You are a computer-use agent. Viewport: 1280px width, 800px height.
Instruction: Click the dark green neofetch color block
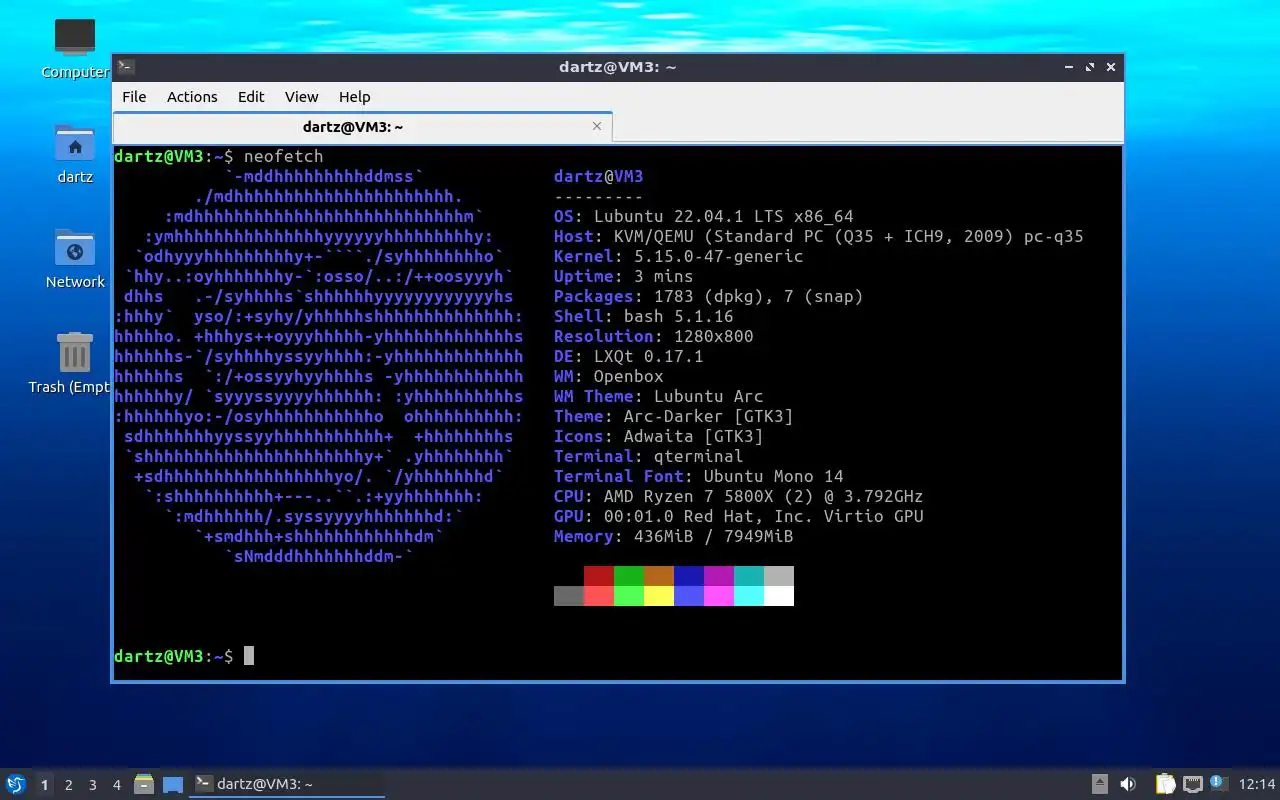tap(629, 576)
